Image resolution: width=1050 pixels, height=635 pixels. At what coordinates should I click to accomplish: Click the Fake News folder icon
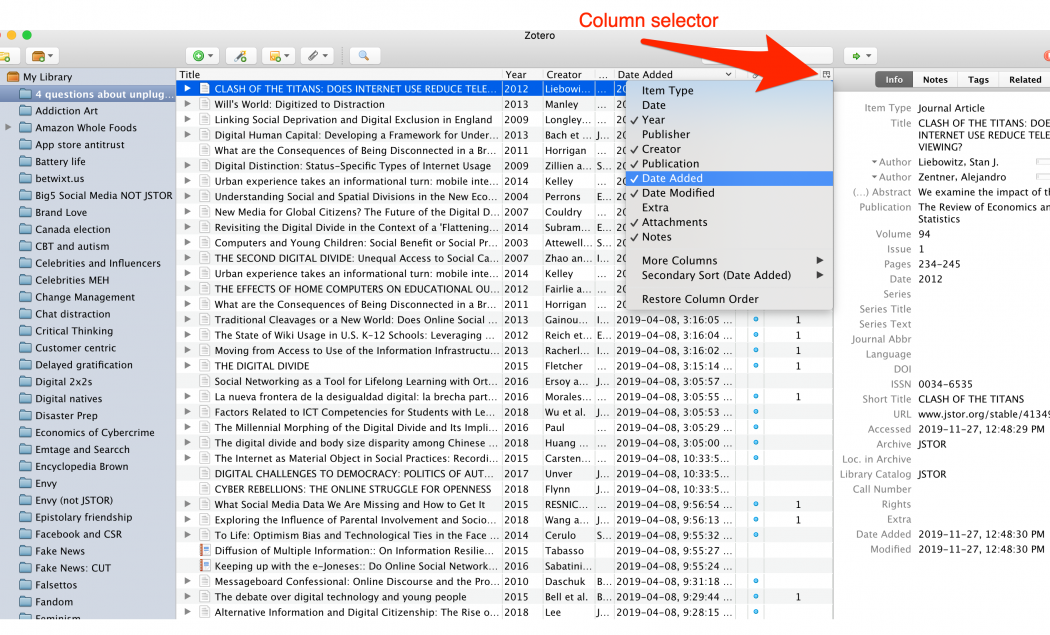[25, 551]
